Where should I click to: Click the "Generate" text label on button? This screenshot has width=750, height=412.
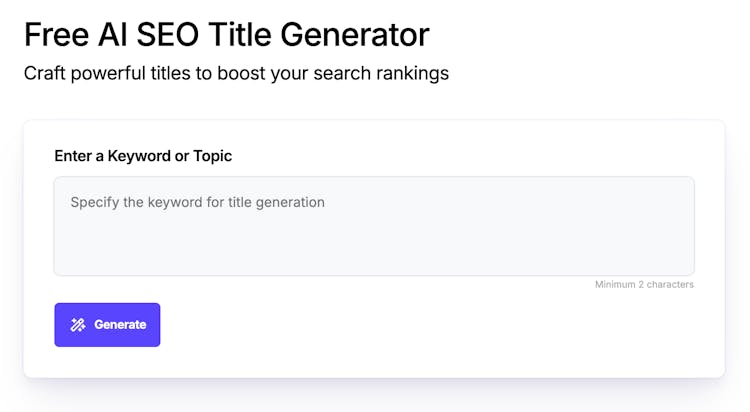coord(120,325)
